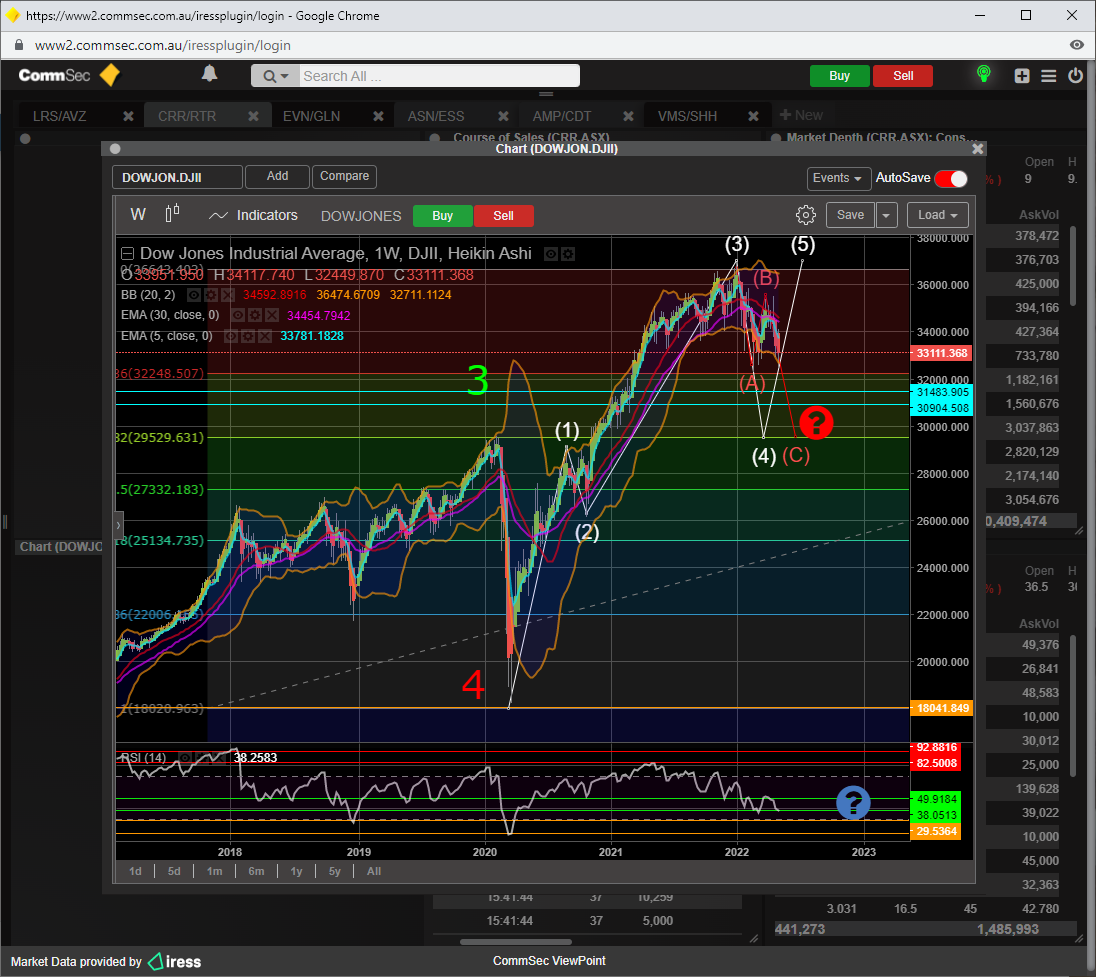
Task: Collapse the Dow Jones legend
Action: click(127, 254)
